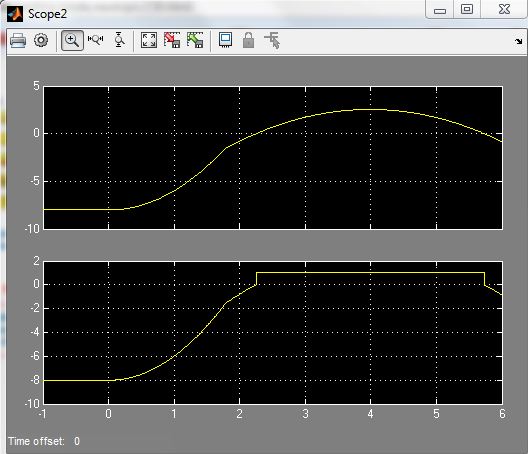Toggle the Floating scope icon
This screenshot has width=528, height=454.
(x=225, y=40)
